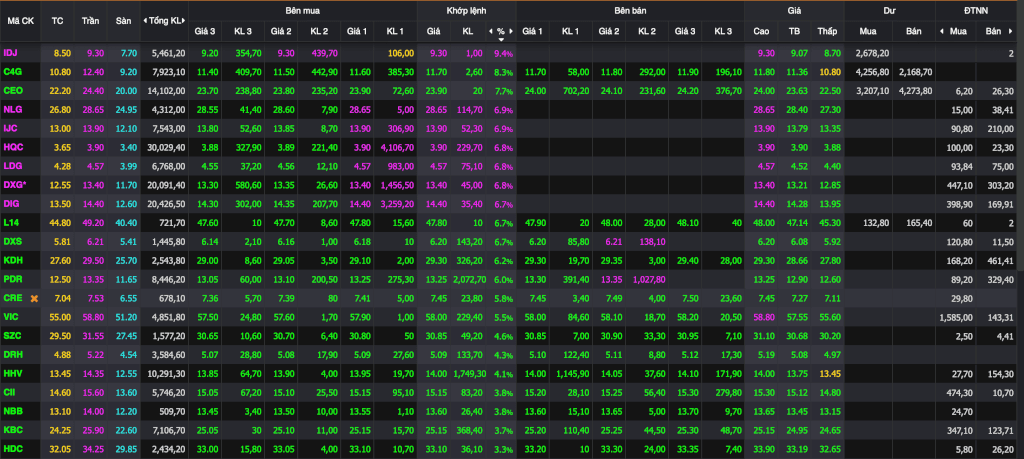Click IDJ percent change 9.4%
Viewport: 1024px width, 459px height.
[x=504, y=54]
